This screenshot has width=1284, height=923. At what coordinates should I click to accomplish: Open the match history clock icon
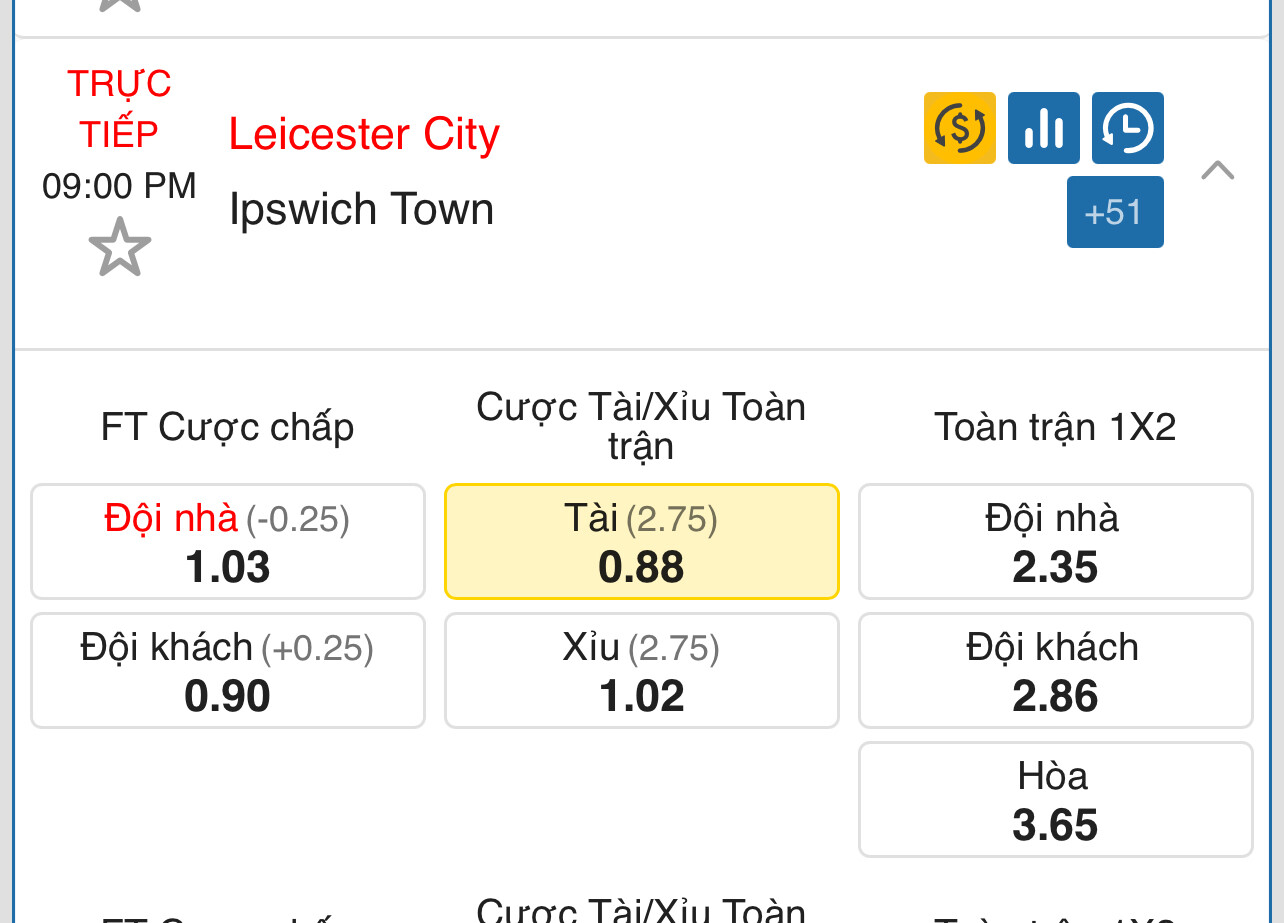point(1128,128)
